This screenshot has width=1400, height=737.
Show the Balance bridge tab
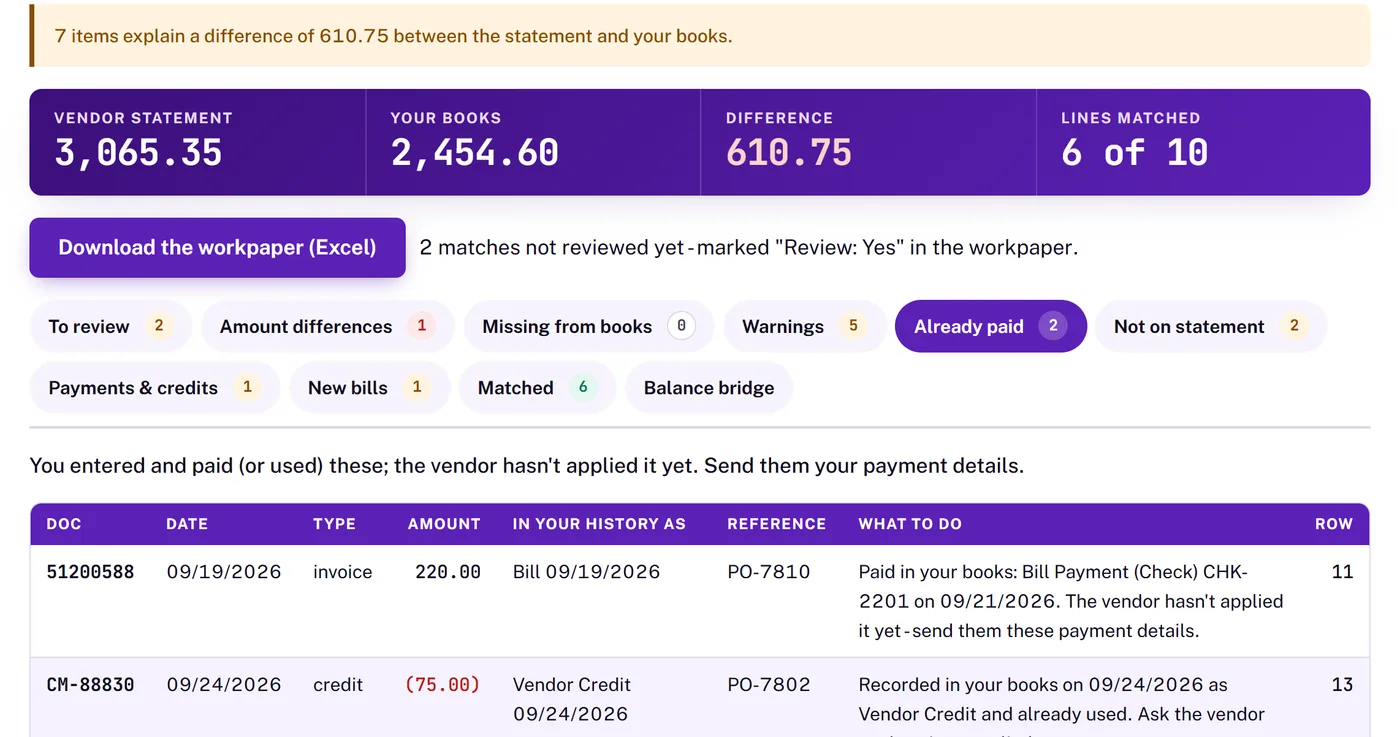click(709, 388)
